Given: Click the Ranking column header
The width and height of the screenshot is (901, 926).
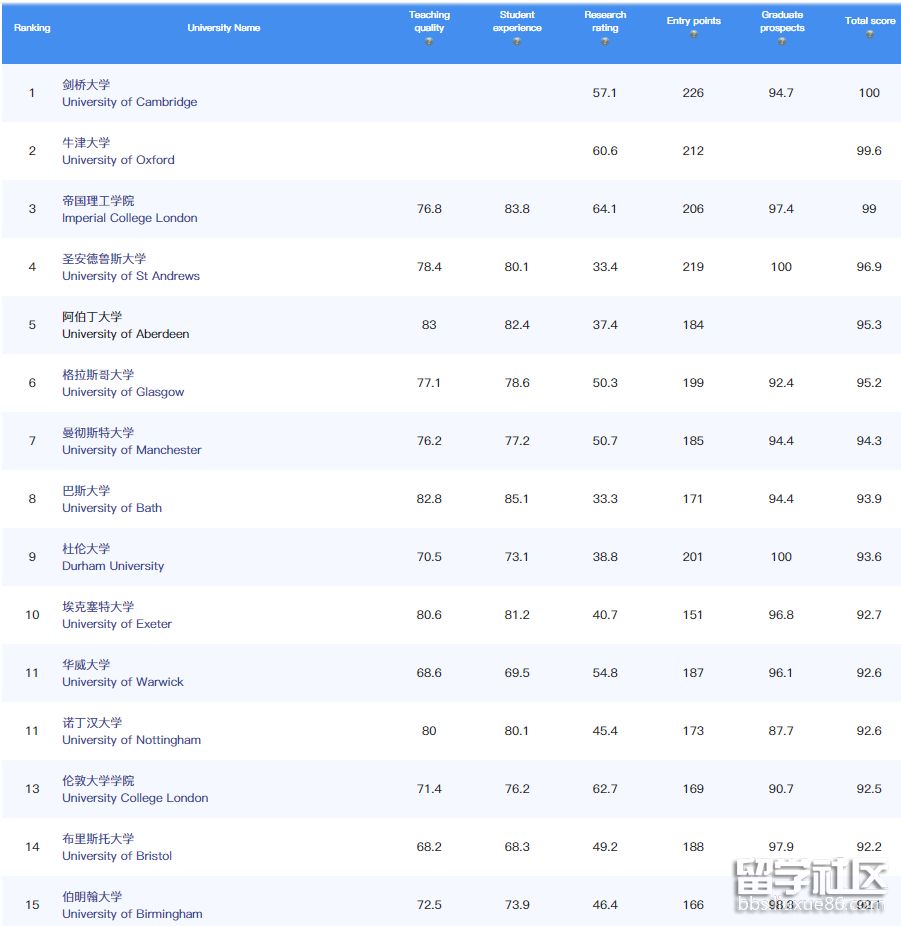Looking at the screenshot, I should [31, 28].
